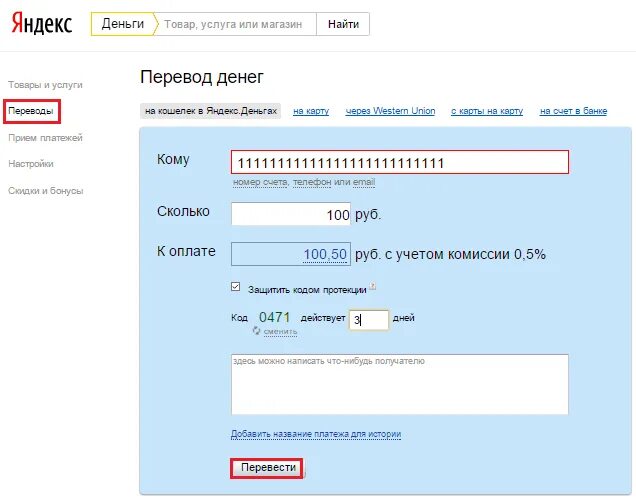636x499 pixels.
Task: Click the message to recipient textarea
Action: click(400, 384)
